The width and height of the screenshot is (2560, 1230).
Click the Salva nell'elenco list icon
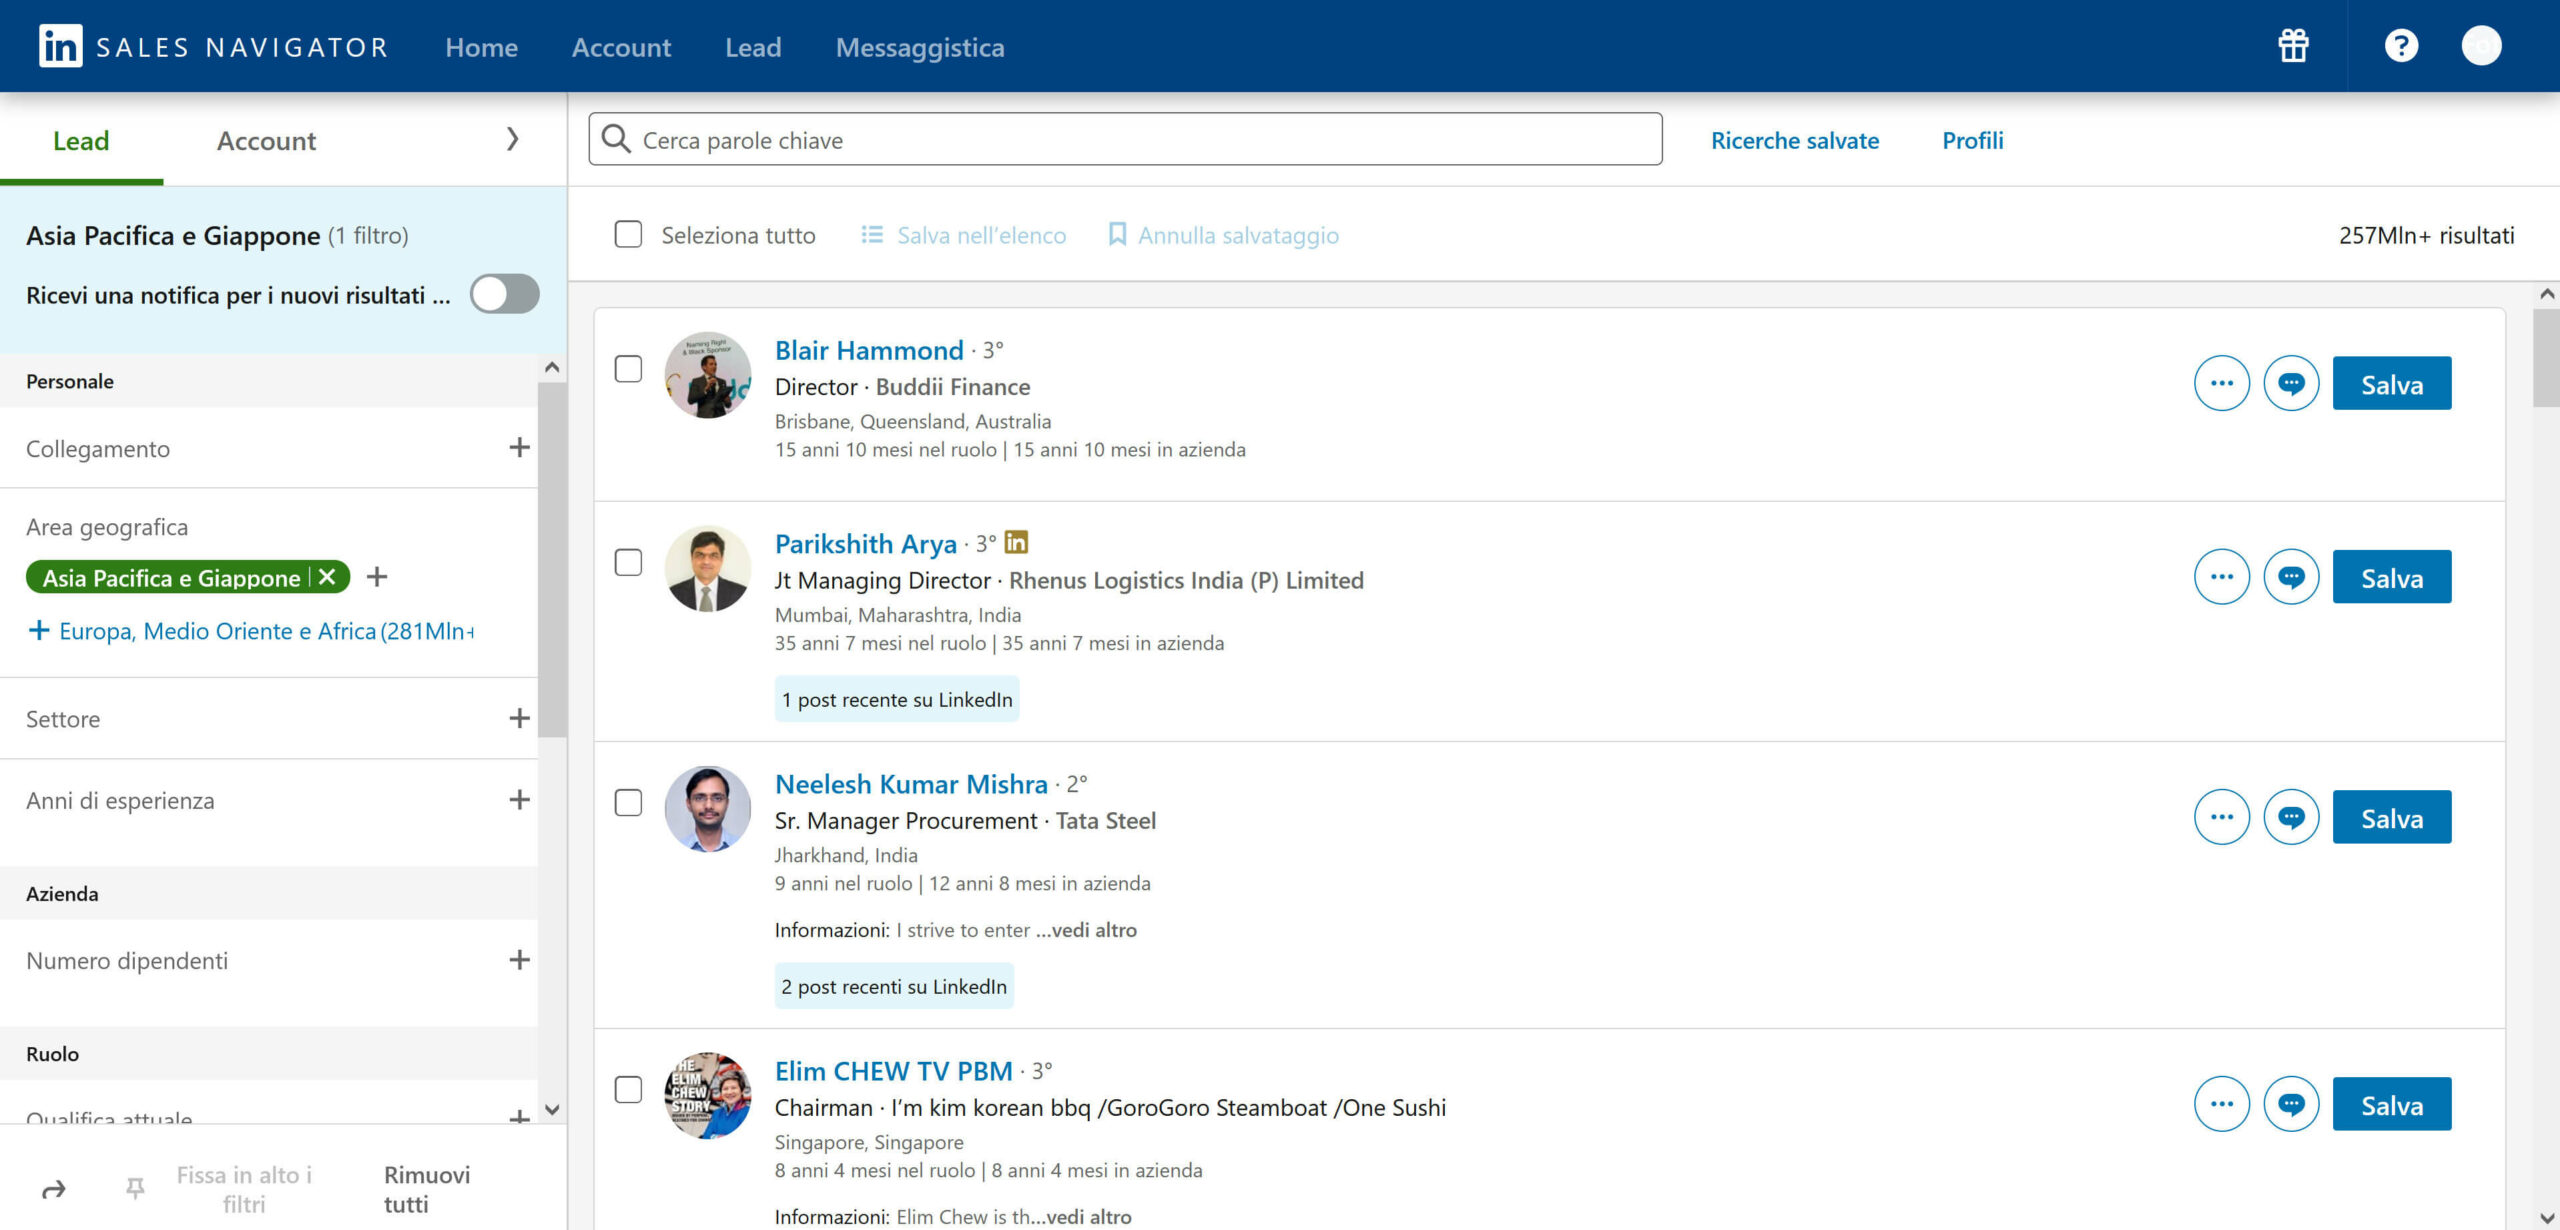click(x=872, y=234)
